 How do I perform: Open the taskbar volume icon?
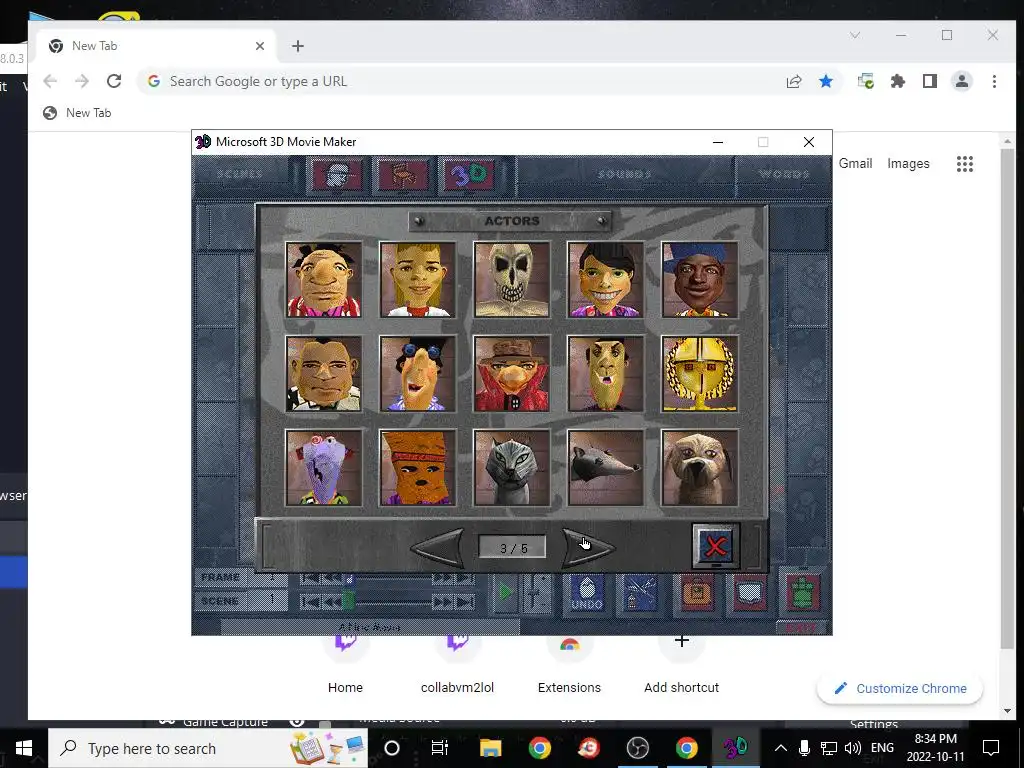(x=852, y=748)
